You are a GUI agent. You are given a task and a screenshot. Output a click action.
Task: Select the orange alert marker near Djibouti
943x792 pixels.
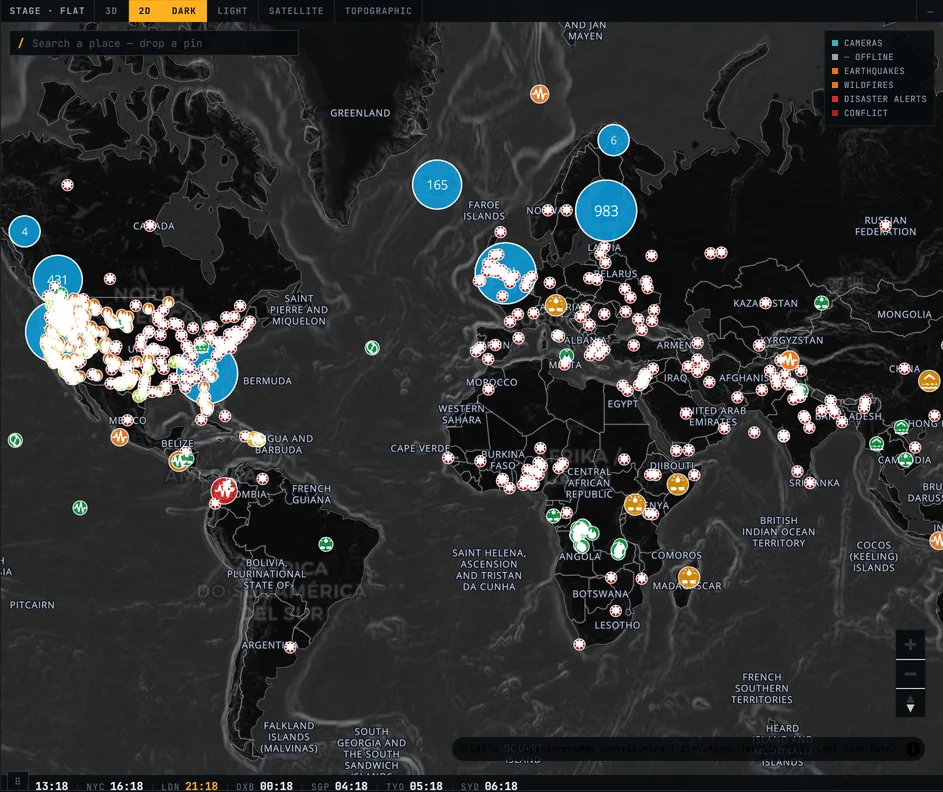pos(678,484)
